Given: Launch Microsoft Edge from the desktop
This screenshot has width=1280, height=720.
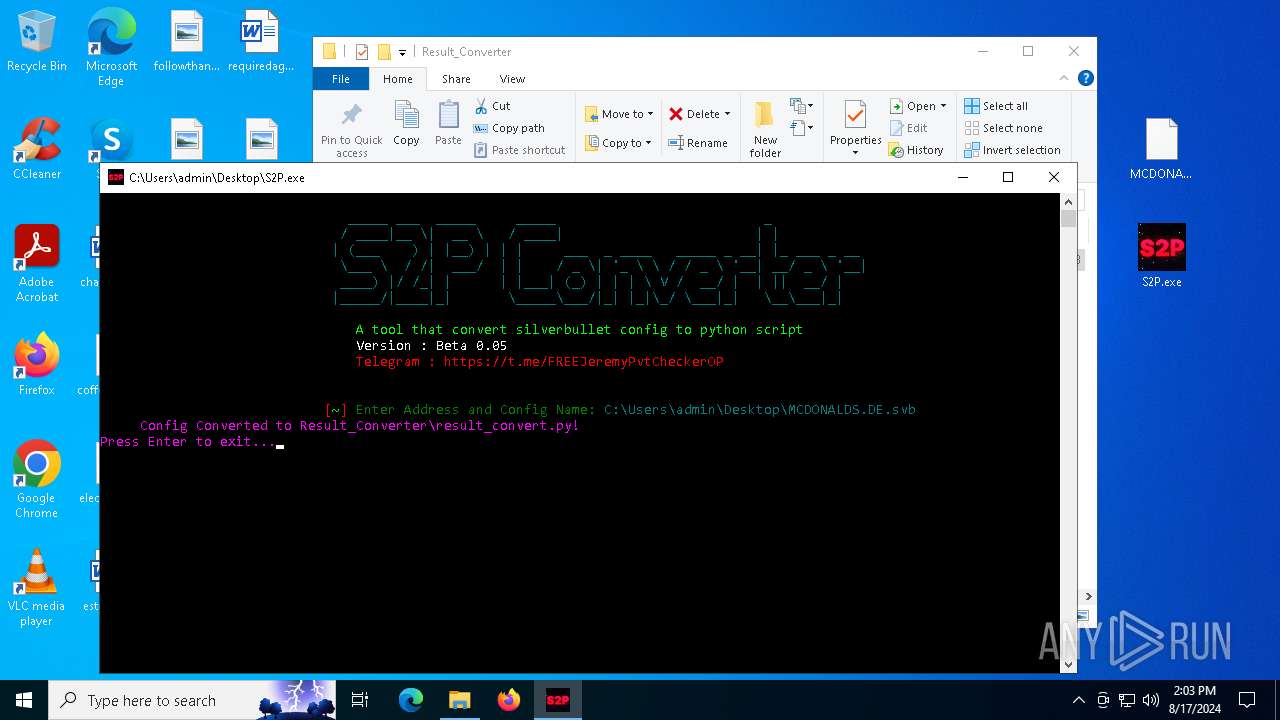Looking at the screenshot, I should point(111,47).
